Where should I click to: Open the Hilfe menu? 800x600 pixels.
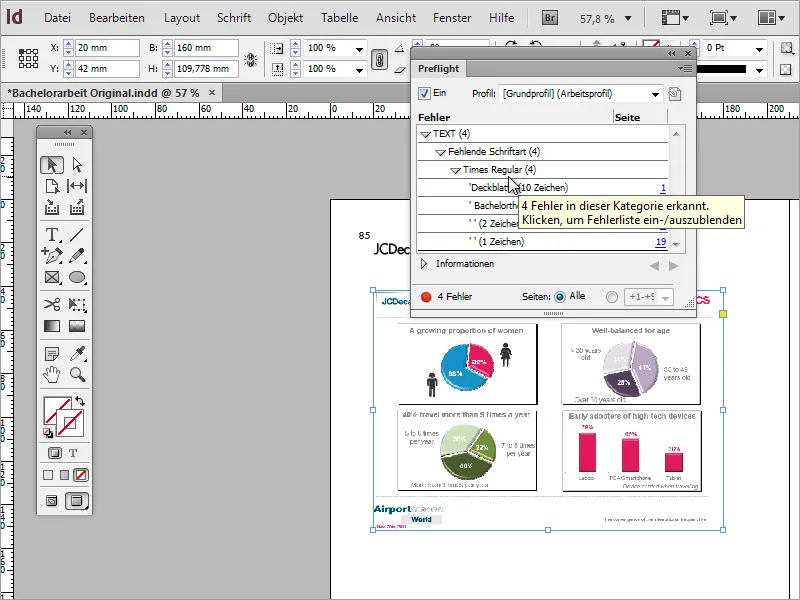tap(501, 18)
